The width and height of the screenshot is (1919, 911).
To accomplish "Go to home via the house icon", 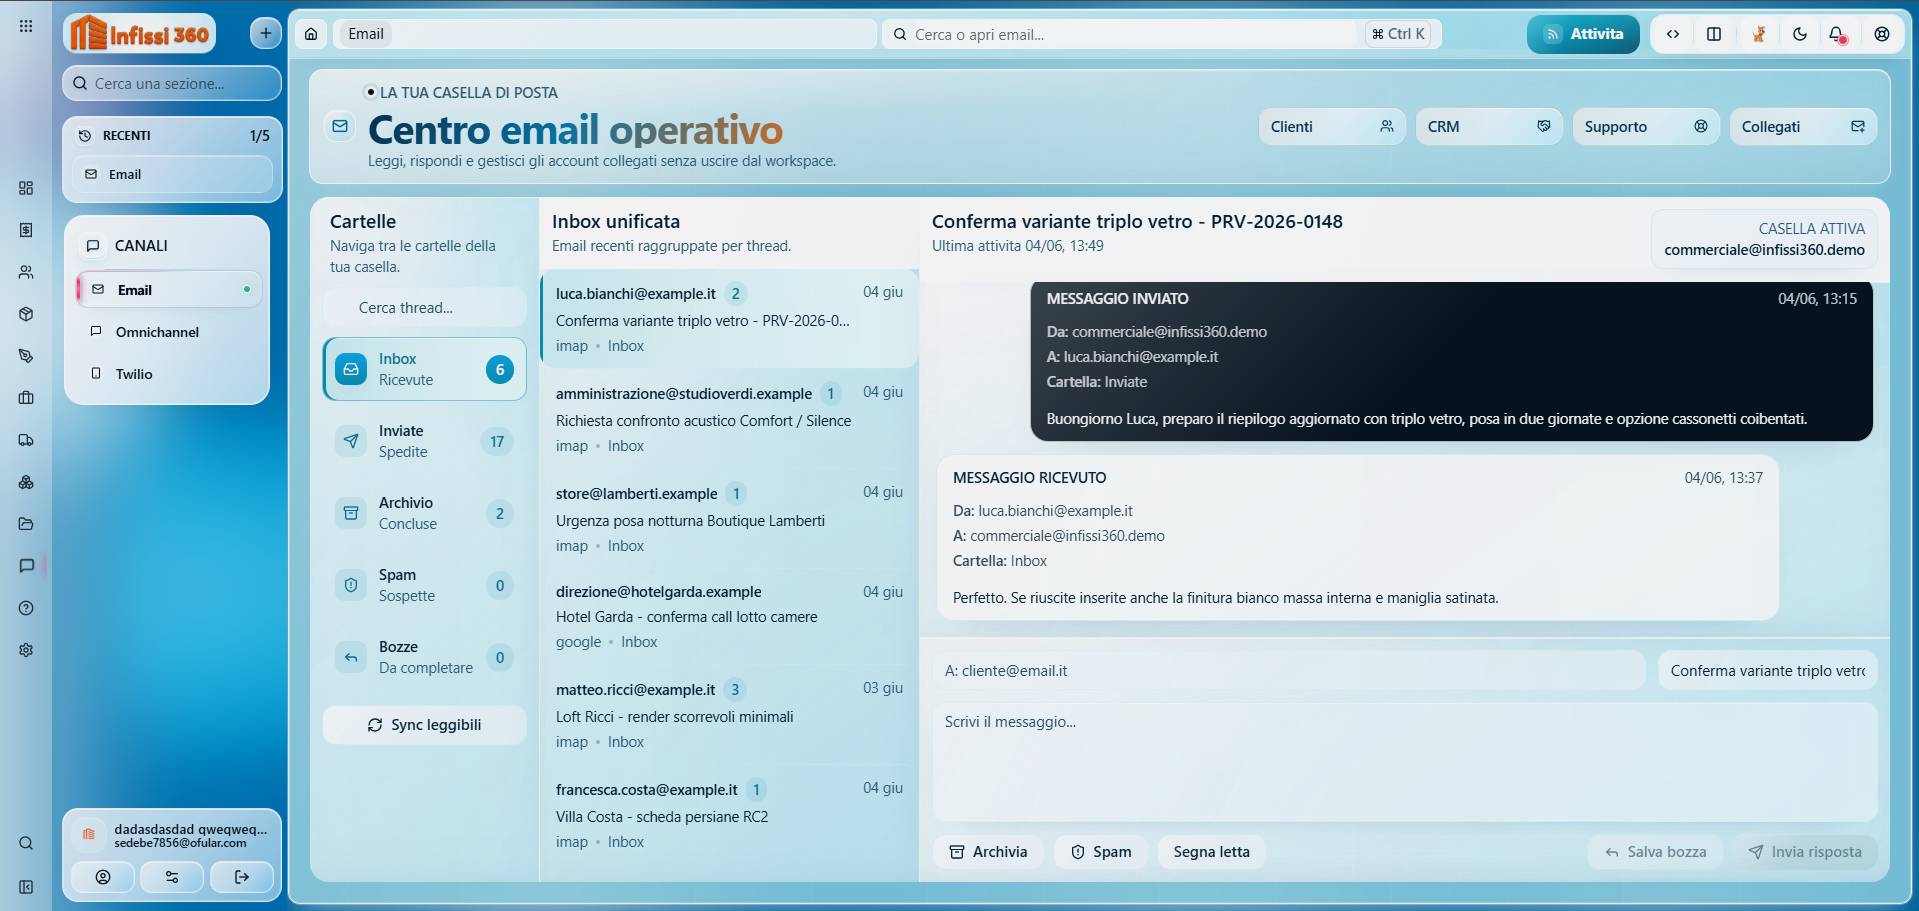I will (x=311, y=34).
